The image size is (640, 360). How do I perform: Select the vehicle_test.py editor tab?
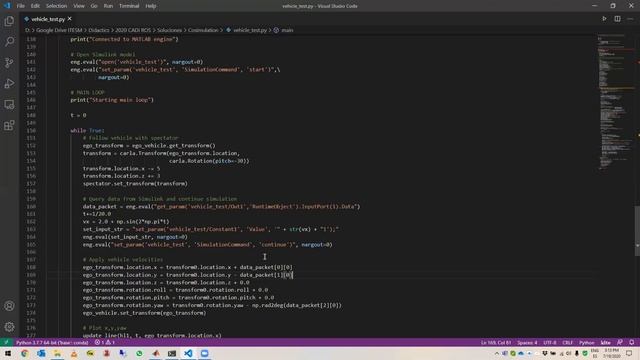(48, 19)
